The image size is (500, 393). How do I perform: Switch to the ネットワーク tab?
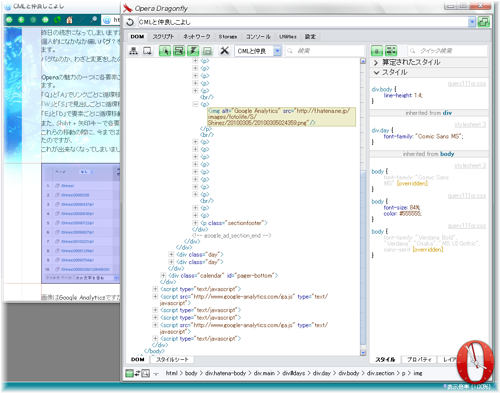(197, 36)
